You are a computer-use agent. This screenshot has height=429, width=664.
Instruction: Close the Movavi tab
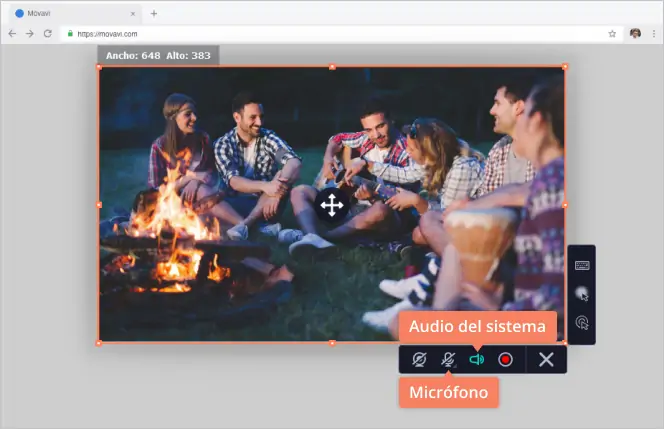point(133,14)
